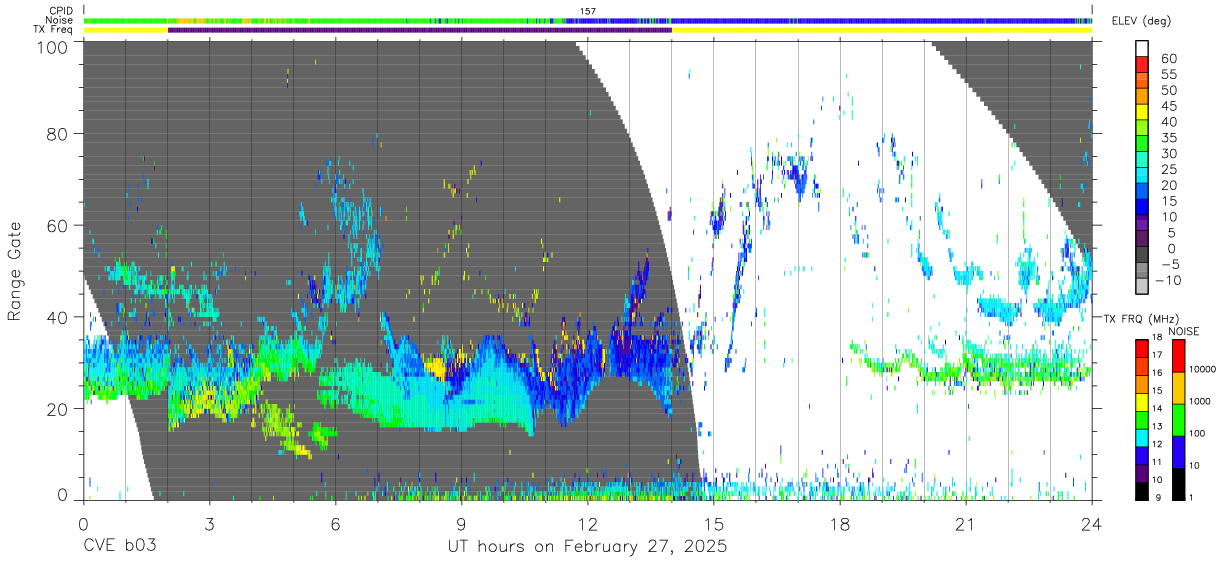Image resolution: width=1228 pixels, height=567 pixels.
Task: Click the 80 tick on Range Gate axis
Action: pos(59,134)
